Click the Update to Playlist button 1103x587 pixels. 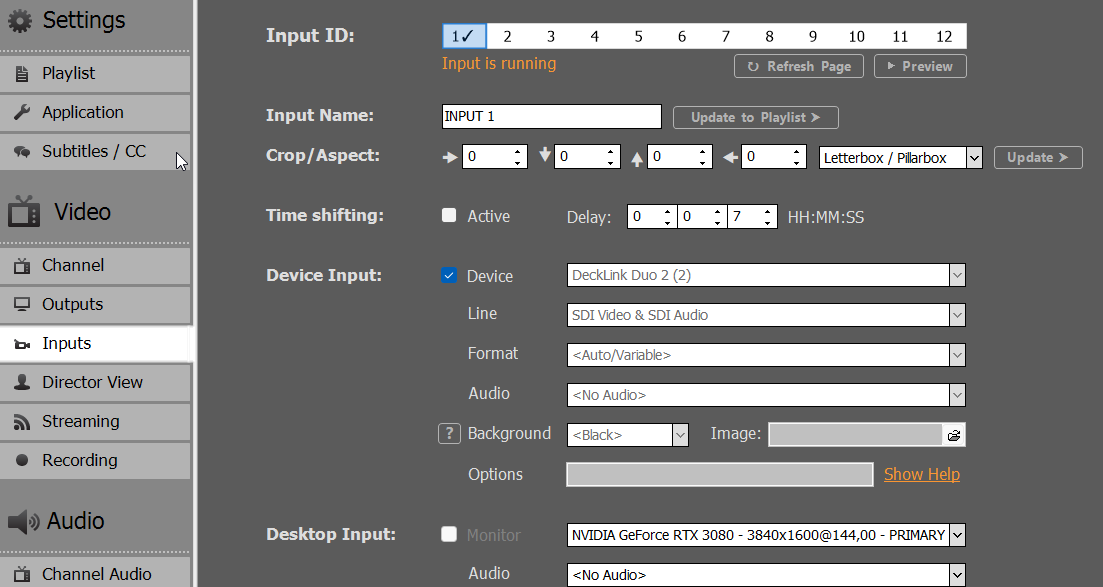(x=755, y=118)
